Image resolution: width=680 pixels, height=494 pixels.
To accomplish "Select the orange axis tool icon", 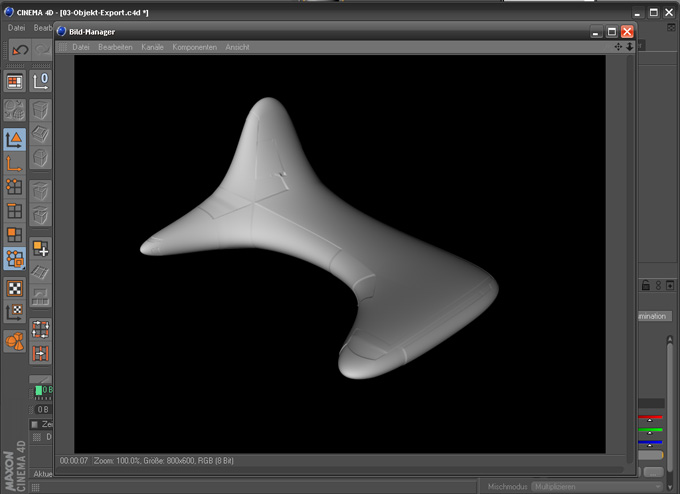I will [14, 163].
